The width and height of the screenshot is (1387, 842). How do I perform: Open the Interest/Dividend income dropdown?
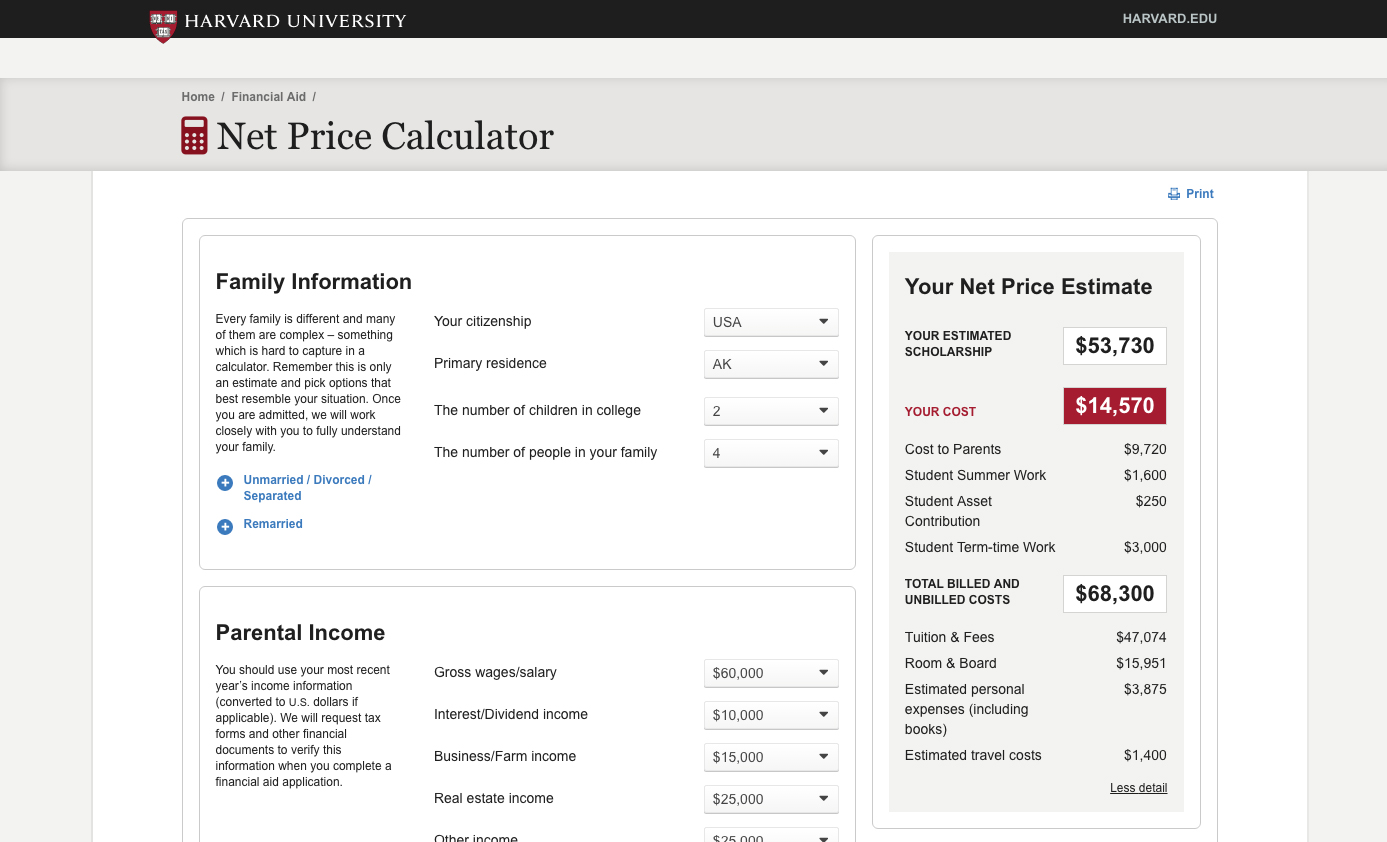(x=771, y=715)
